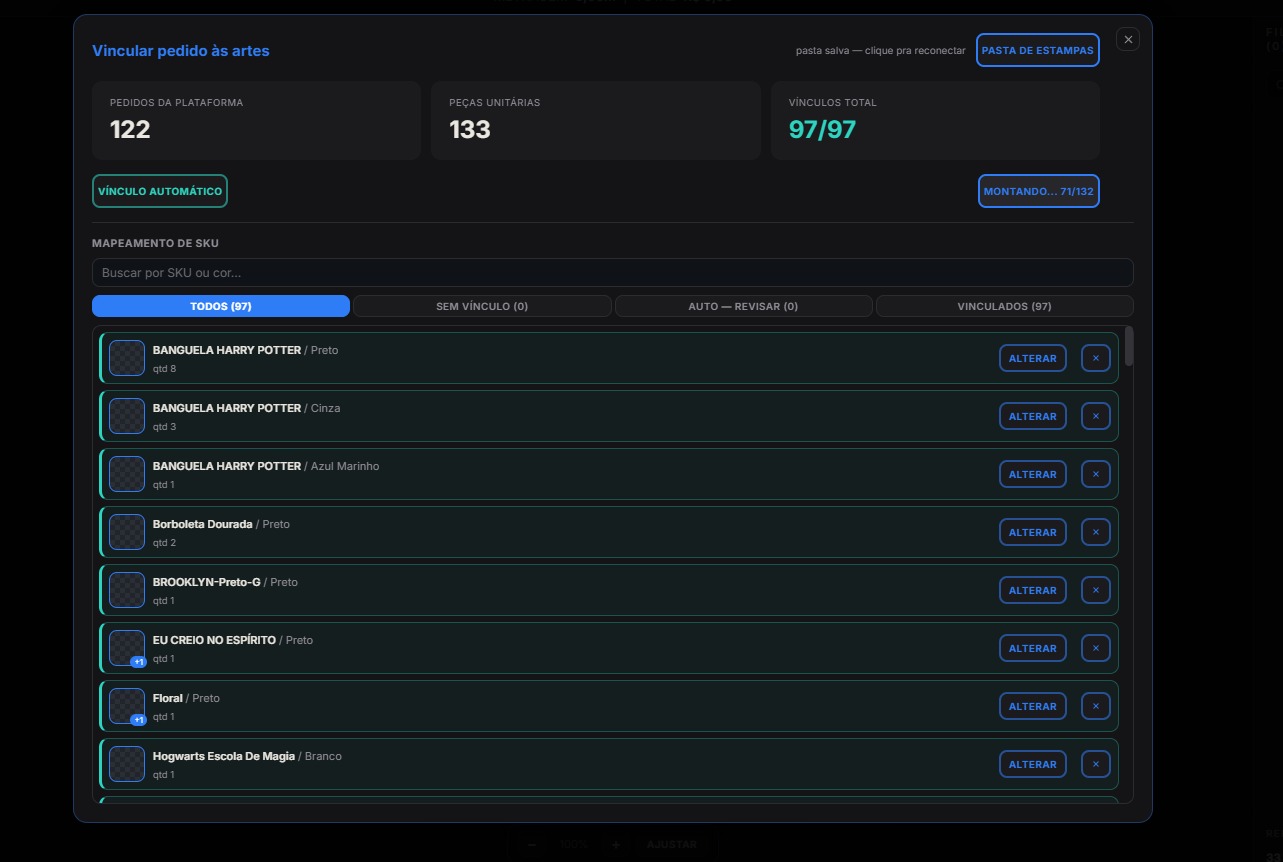The image size is (1283, 862).
Task: Click ALTERAR on EU CREIO NO ESPÍRITO row
Action: tap(1033, 648)
